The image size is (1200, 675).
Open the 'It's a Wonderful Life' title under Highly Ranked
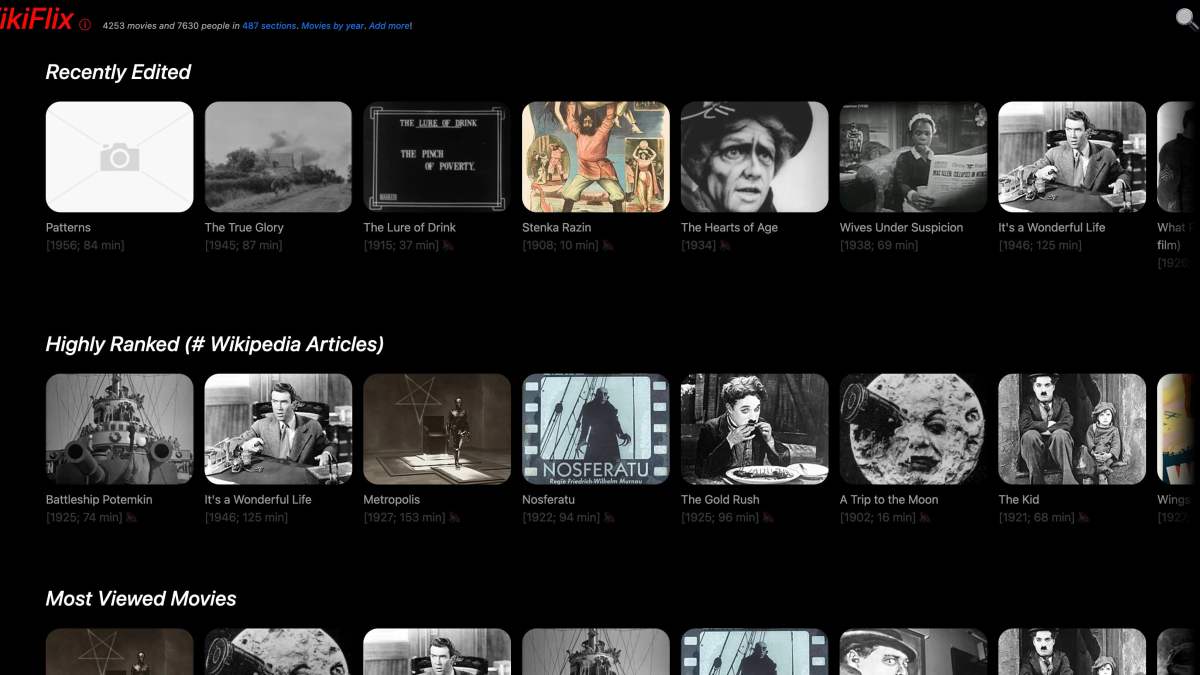click(x=258, y=500)
